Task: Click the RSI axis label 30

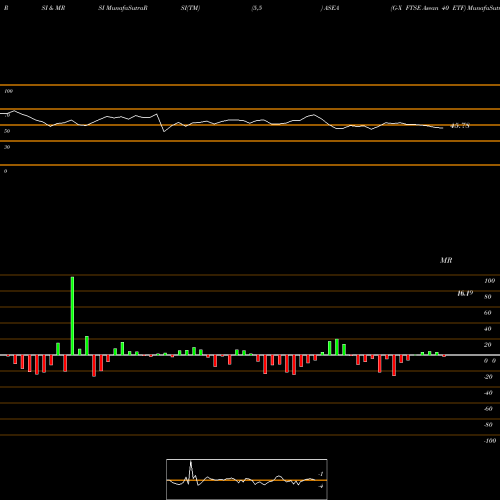Action: (x=7, y=147)
